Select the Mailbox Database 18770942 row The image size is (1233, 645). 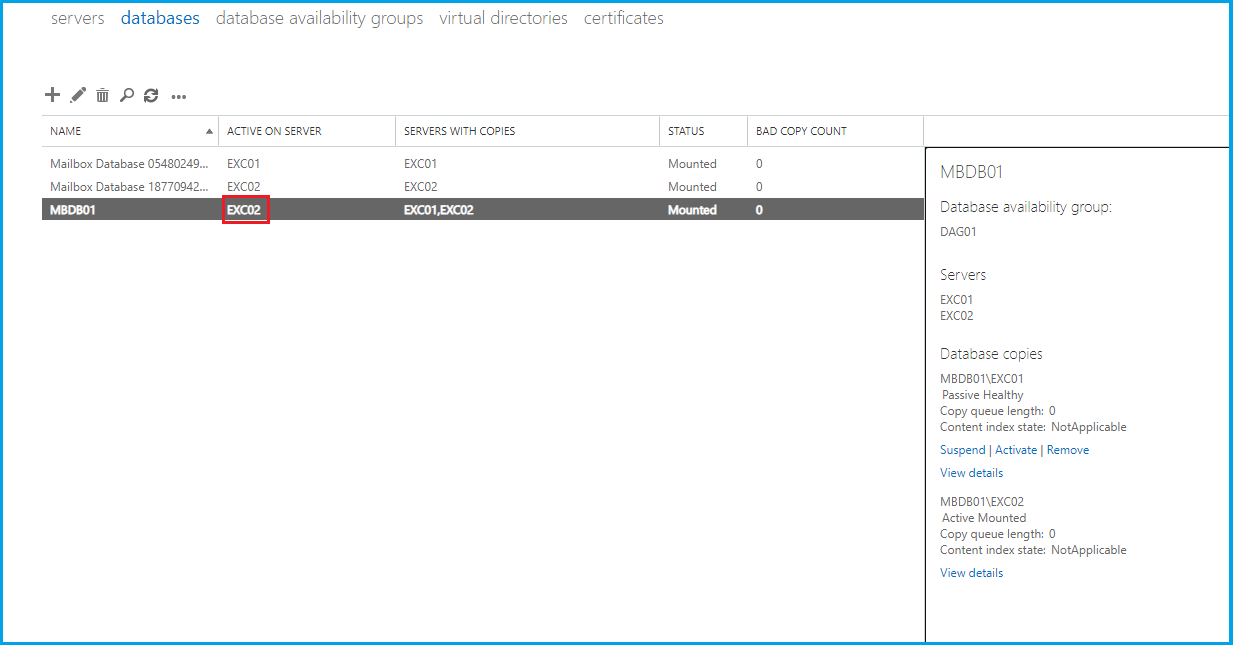pos(129,187)
